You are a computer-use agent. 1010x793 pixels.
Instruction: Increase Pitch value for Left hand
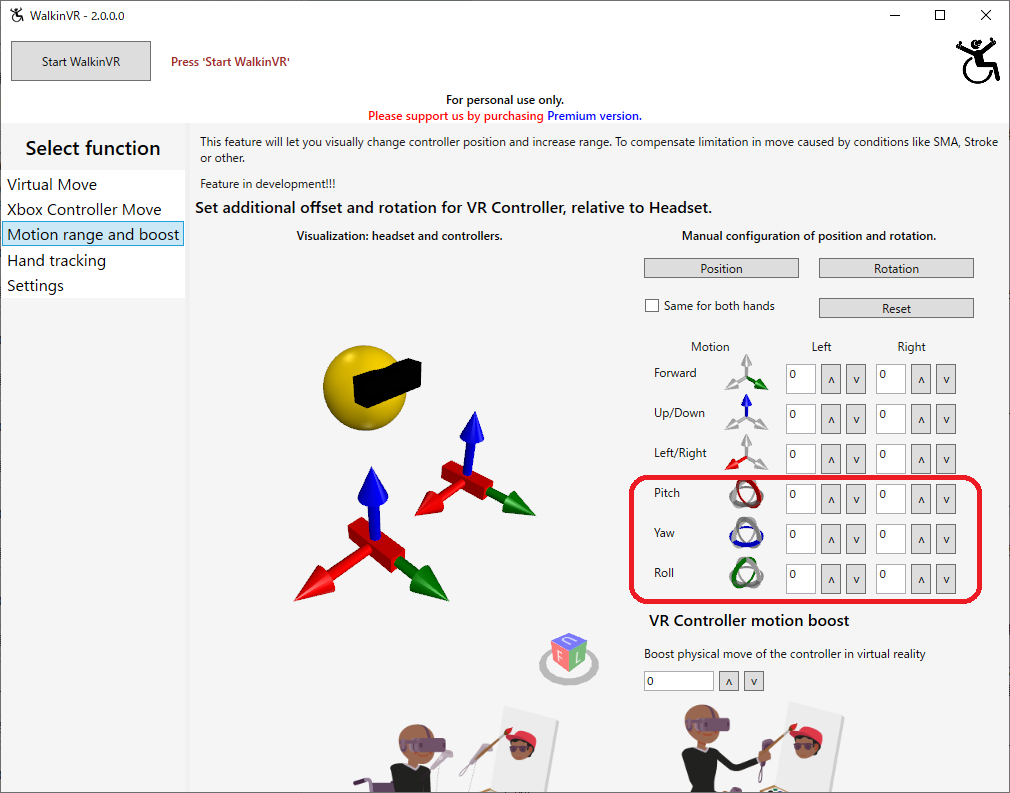(831, 499)
